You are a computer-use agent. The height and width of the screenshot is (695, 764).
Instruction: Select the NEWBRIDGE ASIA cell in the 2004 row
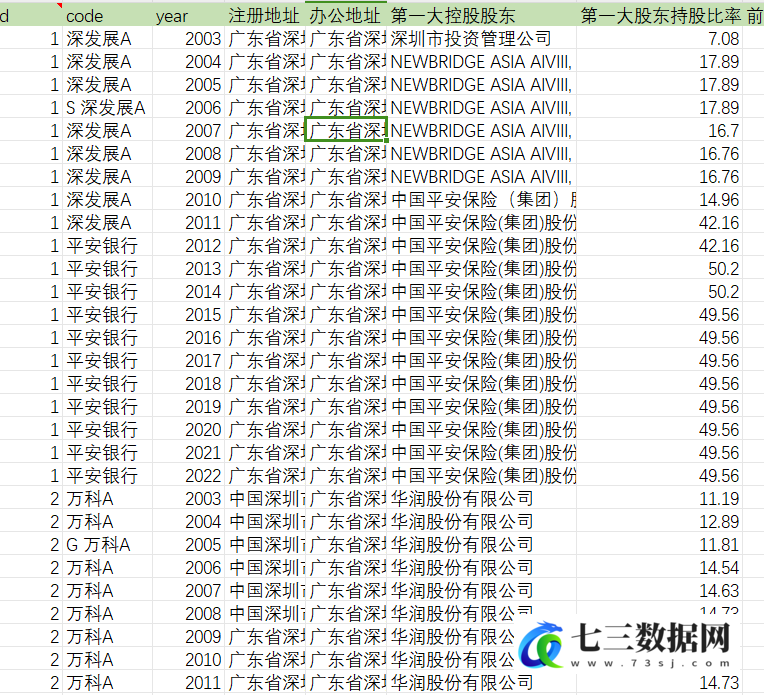click(x=481, y=61)
